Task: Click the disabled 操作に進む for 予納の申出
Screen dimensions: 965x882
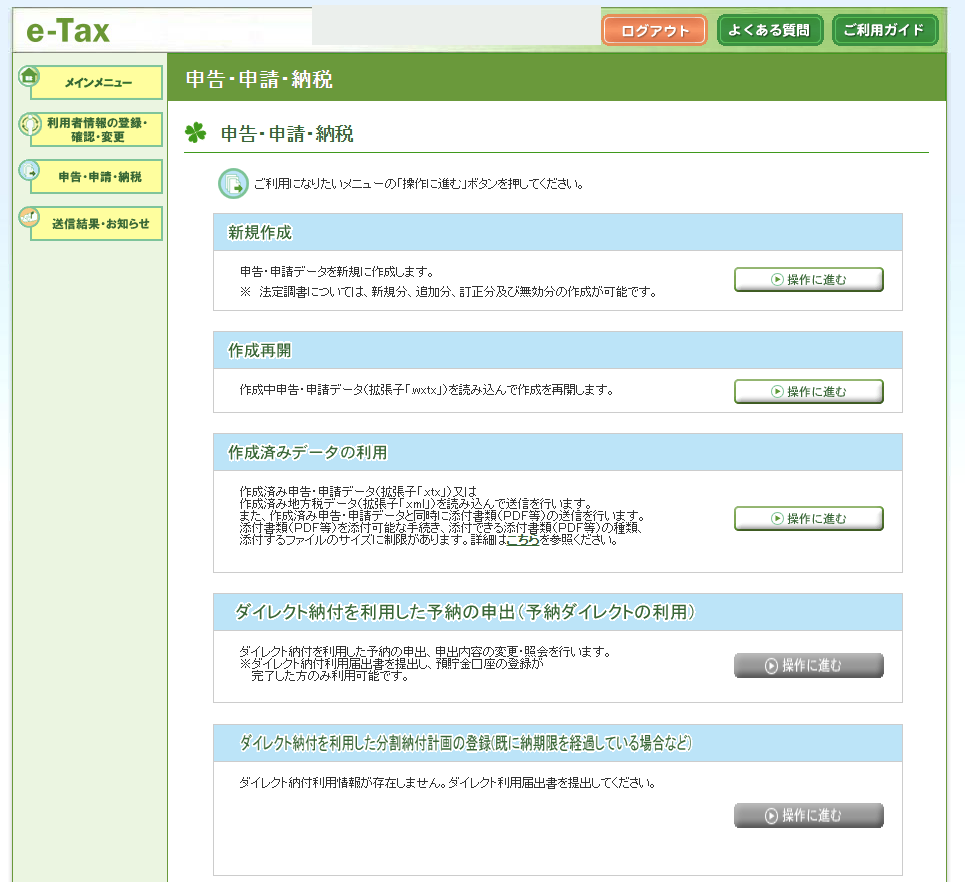Action: coord(809,665)
